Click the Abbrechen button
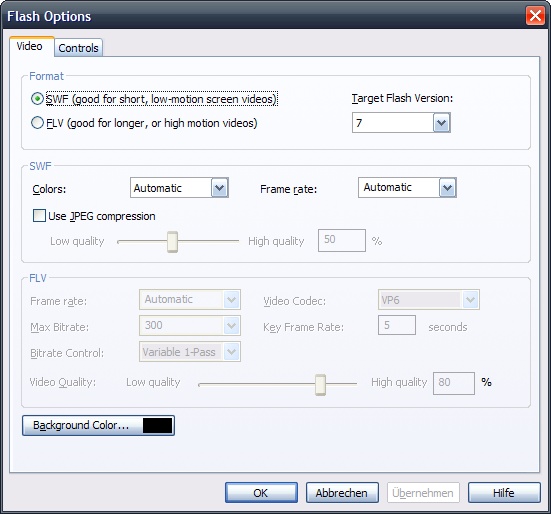This screenshot has height=514, width=551. pos(342,493)
